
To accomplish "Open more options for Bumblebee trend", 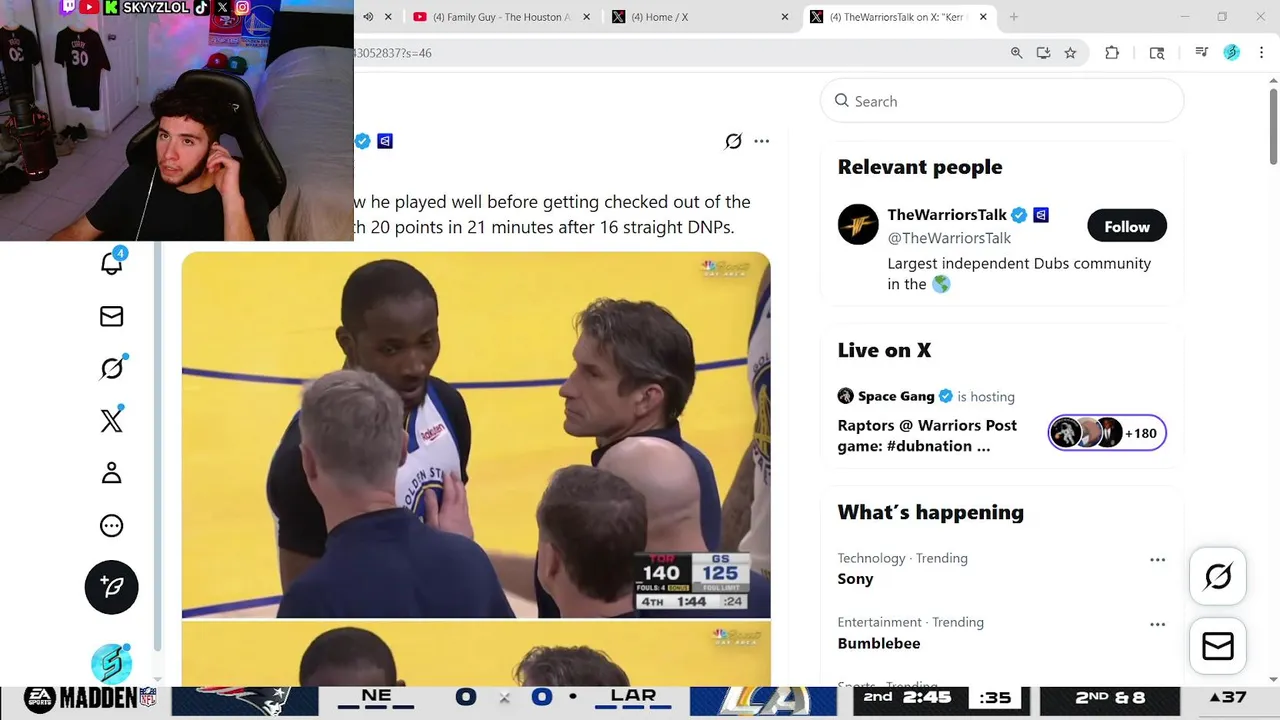I will pyautogui.click(x=1158, y=624).
